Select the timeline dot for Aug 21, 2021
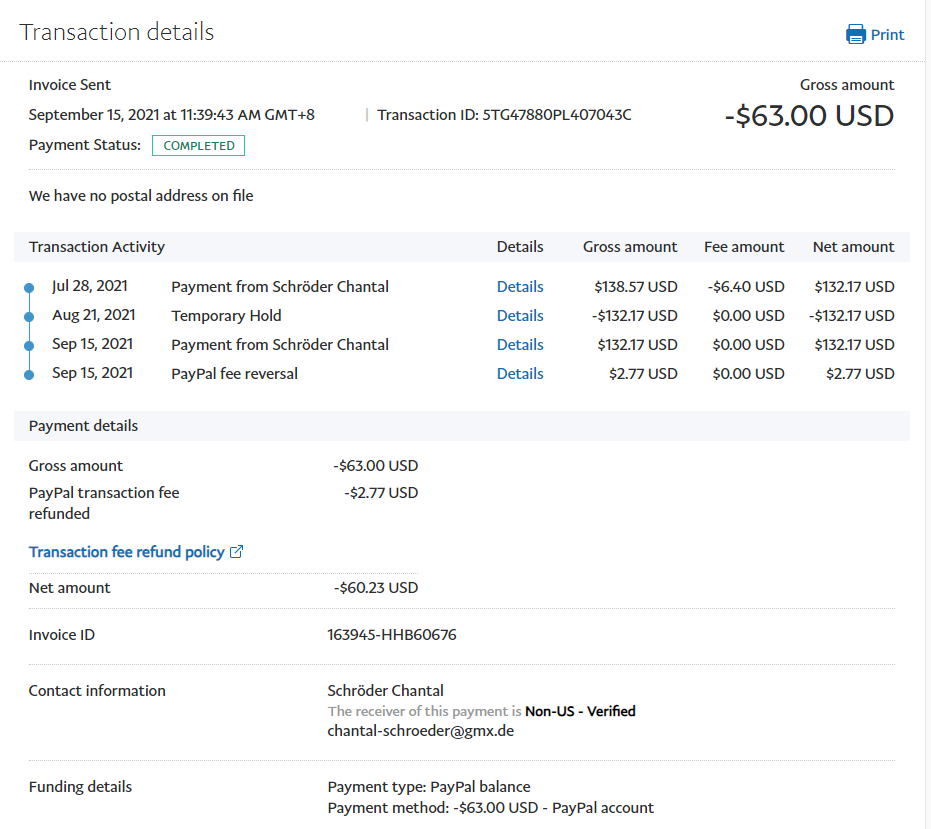This screenshot has width=931, height=829. click(29, 317)
